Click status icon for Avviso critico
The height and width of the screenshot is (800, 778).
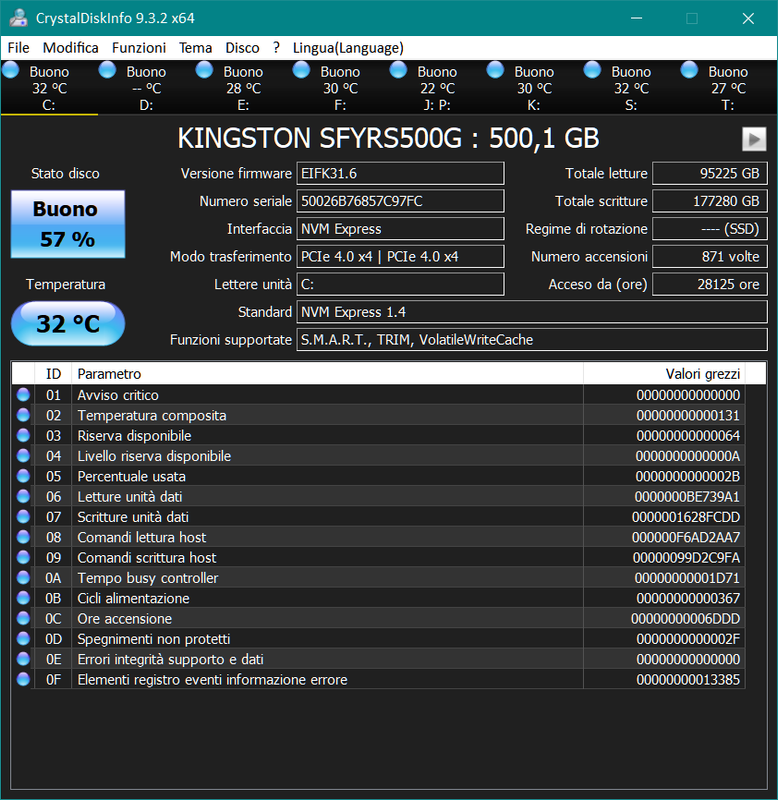23,395
